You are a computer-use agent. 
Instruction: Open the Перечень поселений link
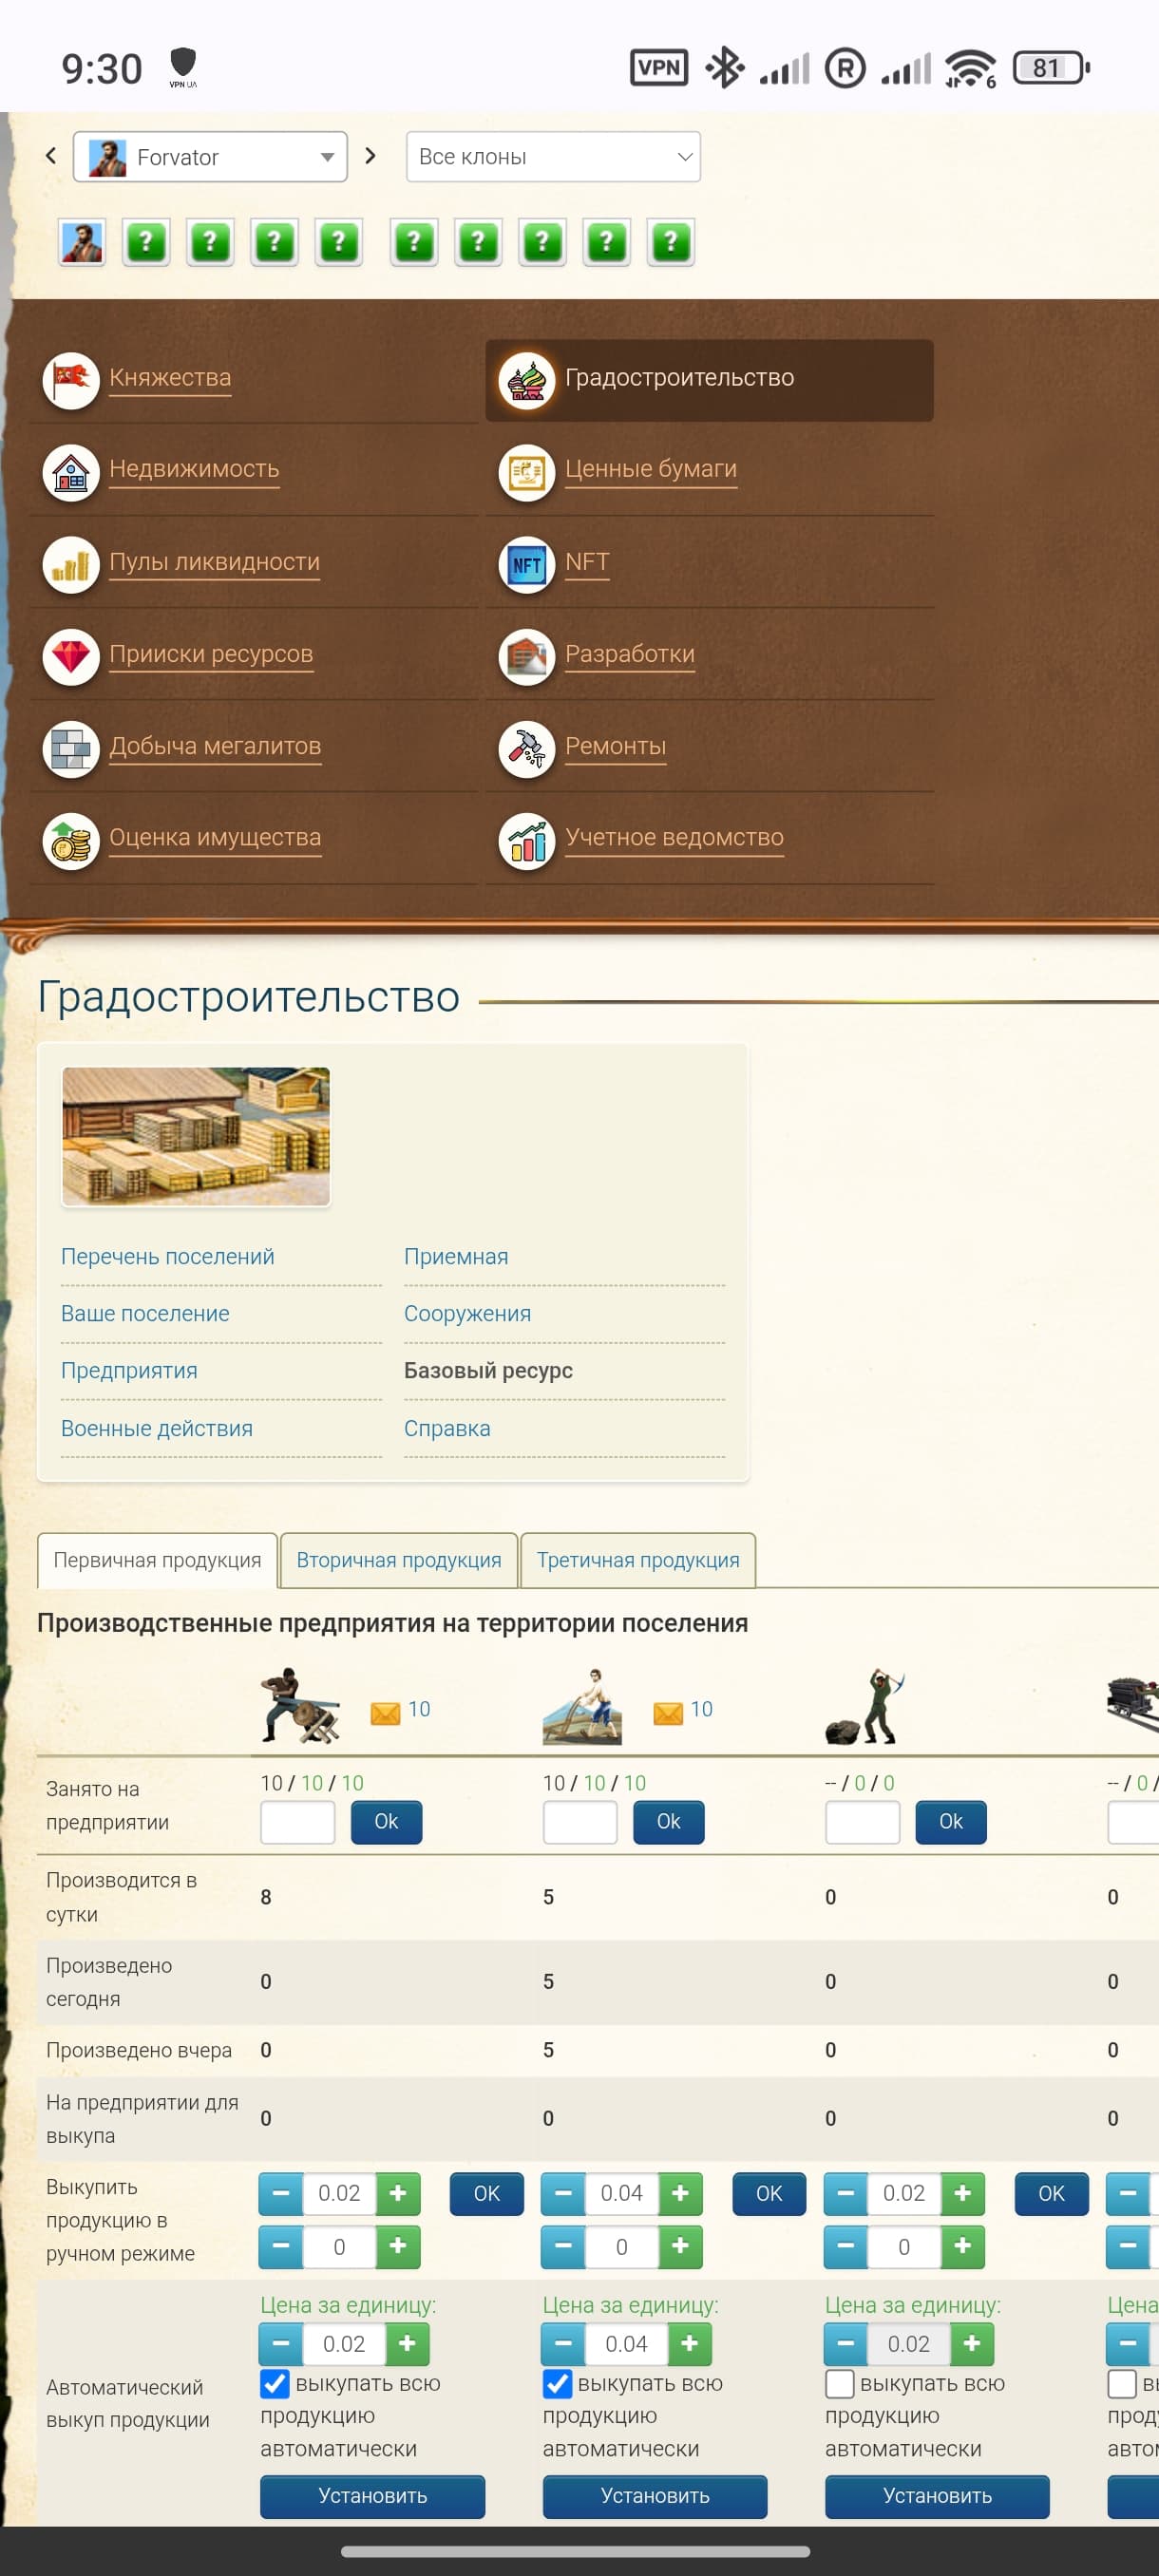[x=167, y=1256]
